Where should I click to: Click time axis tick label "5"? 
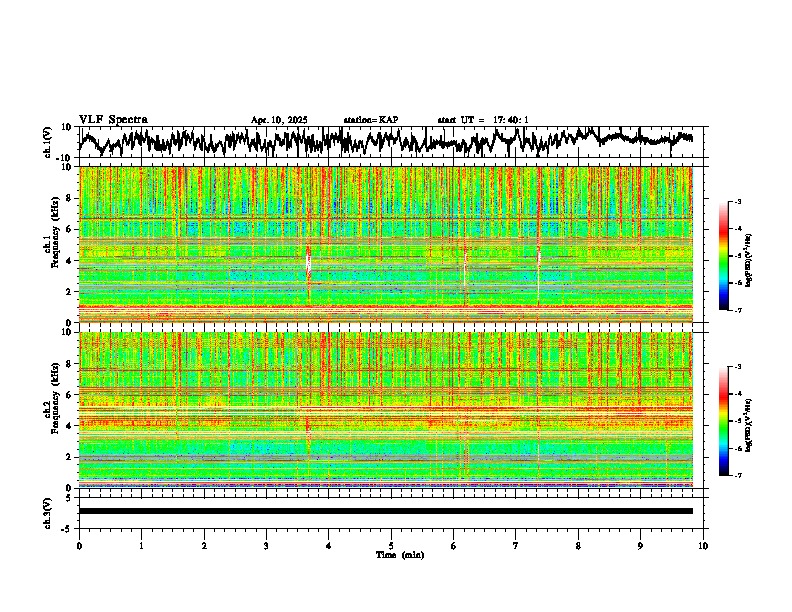pyautogui.click(x=391, y=546)
